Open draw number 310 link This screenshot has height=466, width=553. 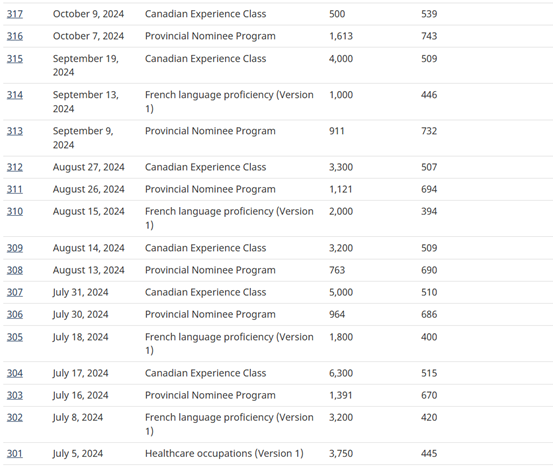[x=15, y=211]
